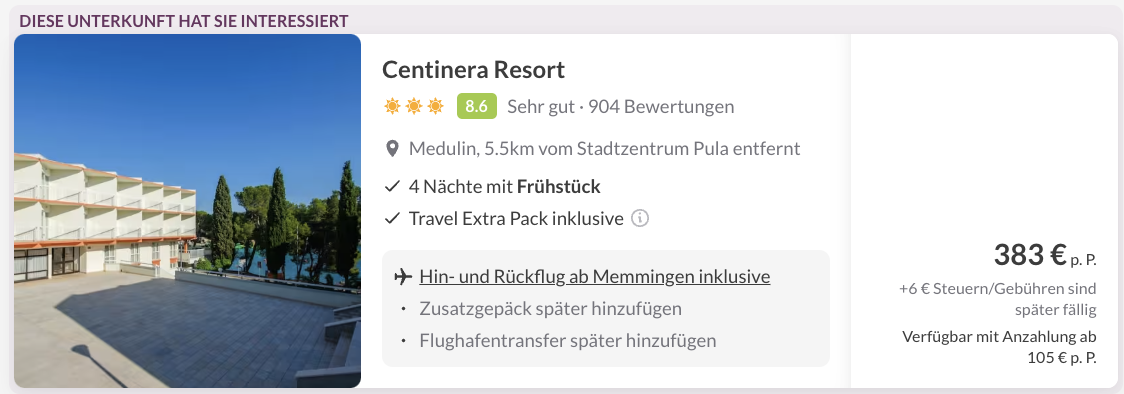Click the third sun star rating icon
This screenshot has width=1124, height=394.
(x=435, y=107)
